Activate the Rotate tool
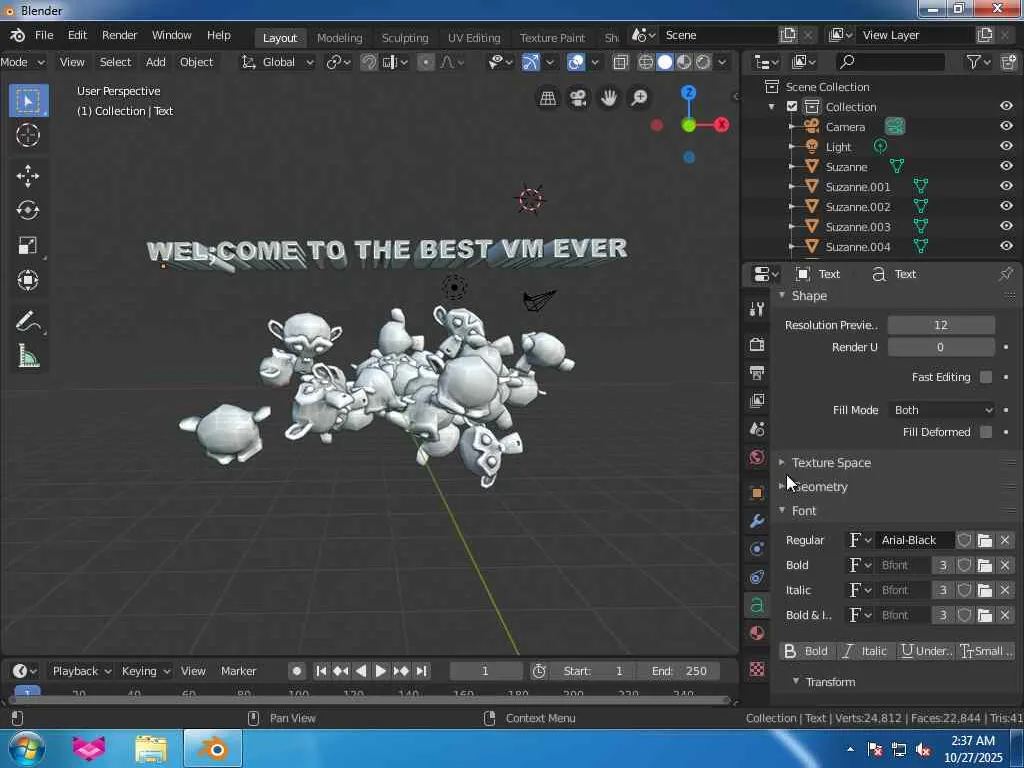 (28, 210)
